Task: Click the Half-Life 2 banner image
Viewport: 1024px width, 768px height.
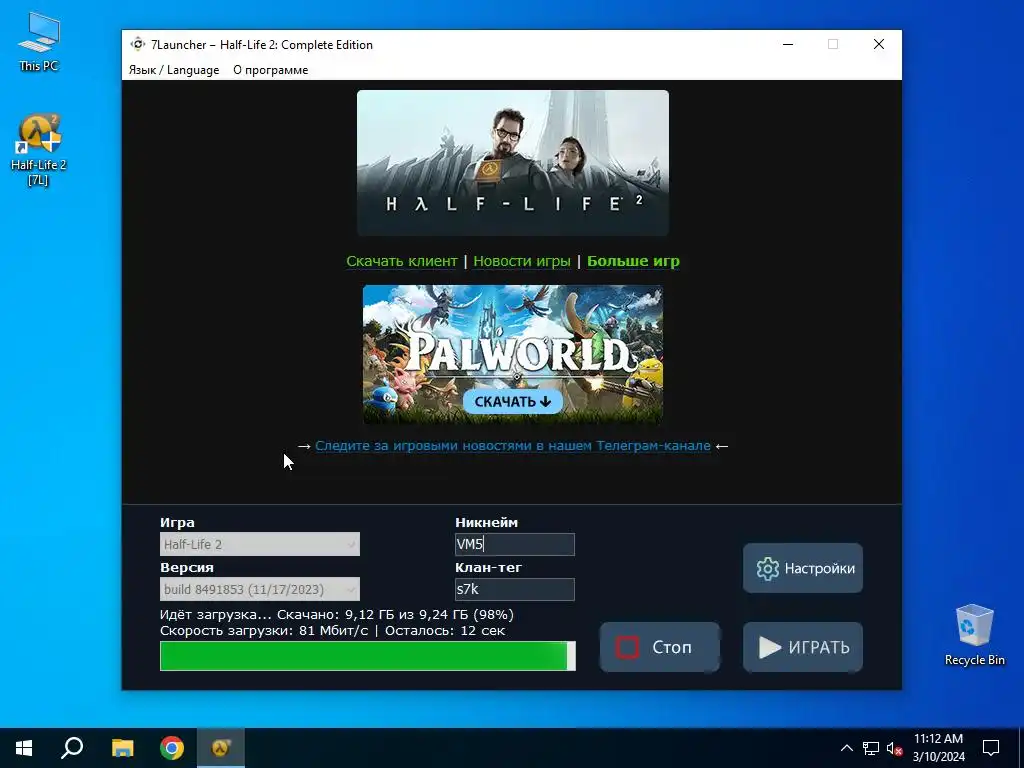Action: 513,163
